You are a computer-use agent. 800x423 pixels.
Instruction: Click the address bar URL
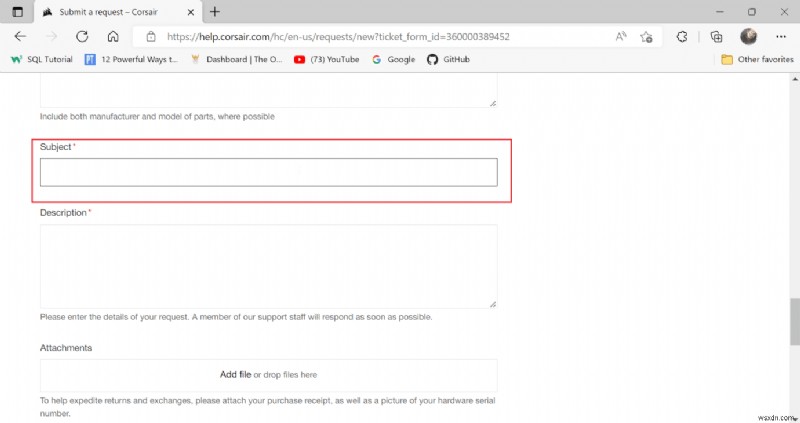[338, 37]
